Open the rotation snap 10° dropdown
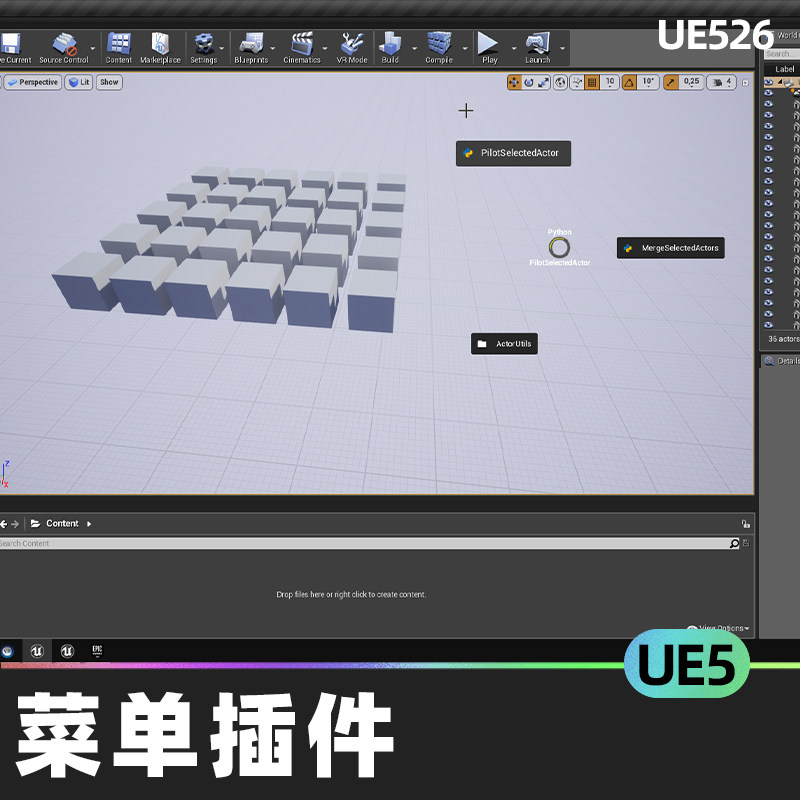The image size is (800, 800). tap(648, 82)
